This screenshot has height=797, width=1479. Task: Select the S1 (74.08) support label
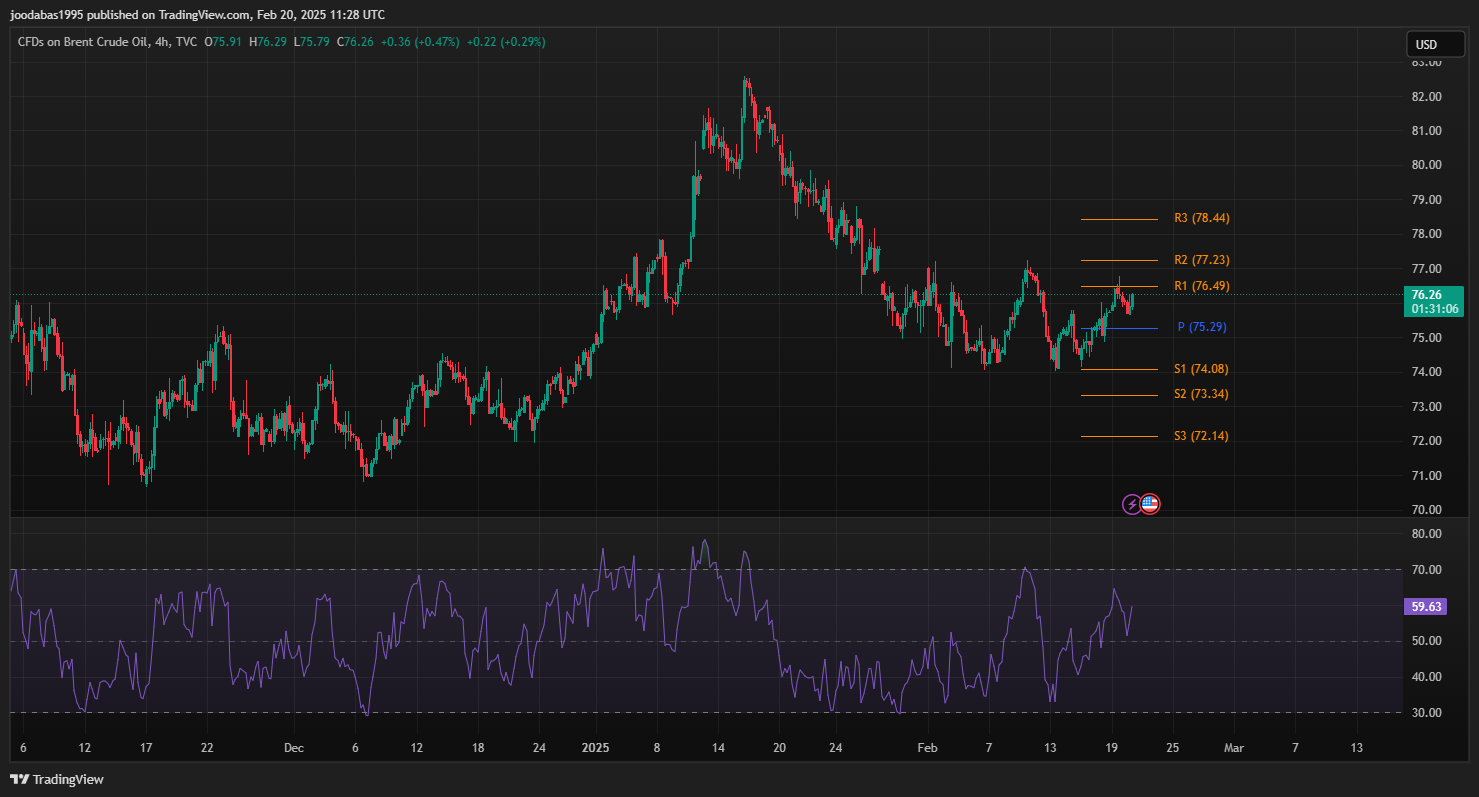1201,369
